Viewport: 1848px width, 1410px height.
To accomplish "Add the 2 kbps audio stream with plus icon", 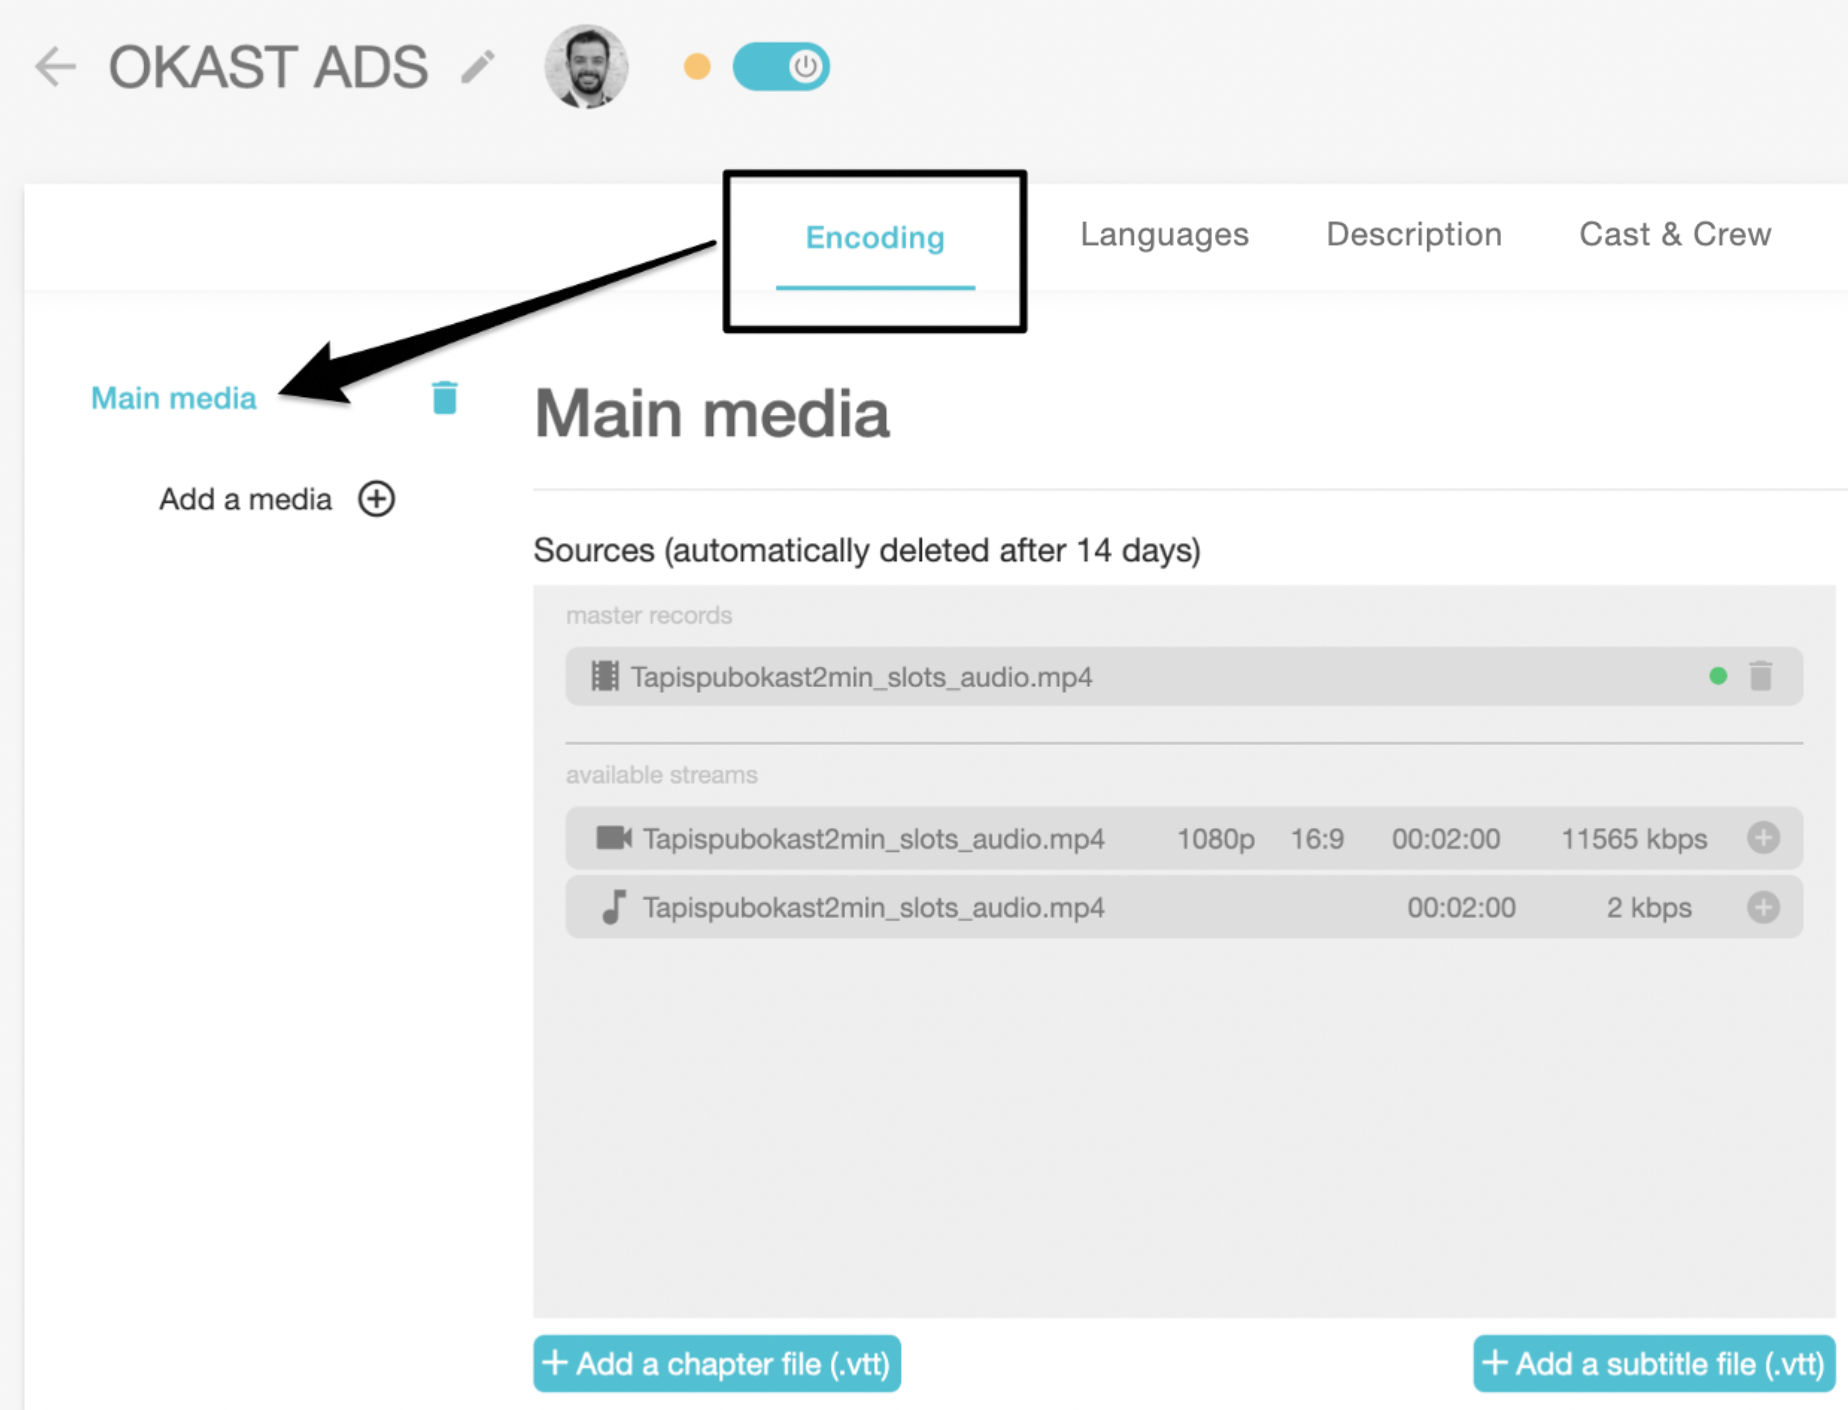I will [x=1763, y=907].
